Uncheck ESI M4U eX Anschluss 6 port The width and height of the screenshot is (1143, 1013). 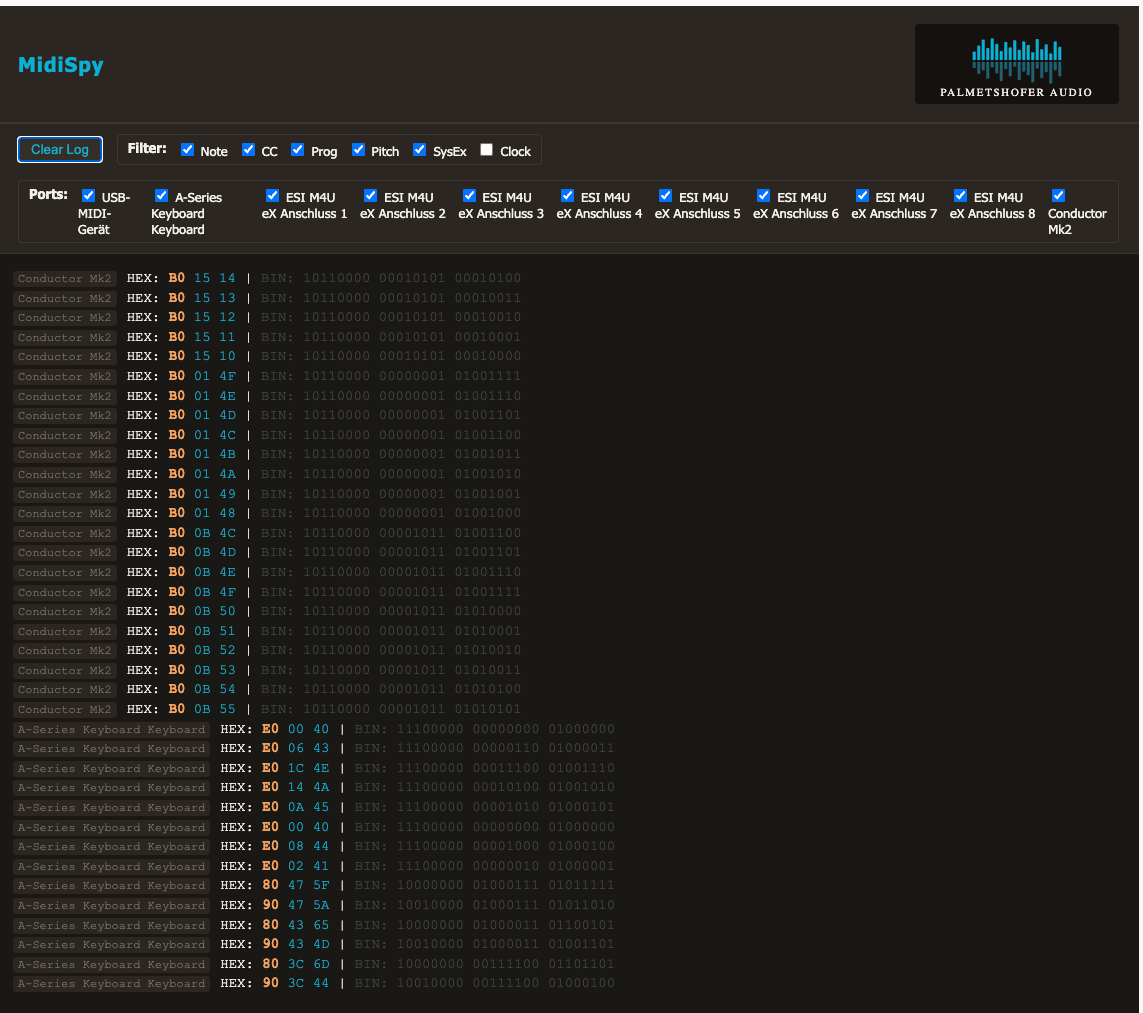tap(763, 195)
